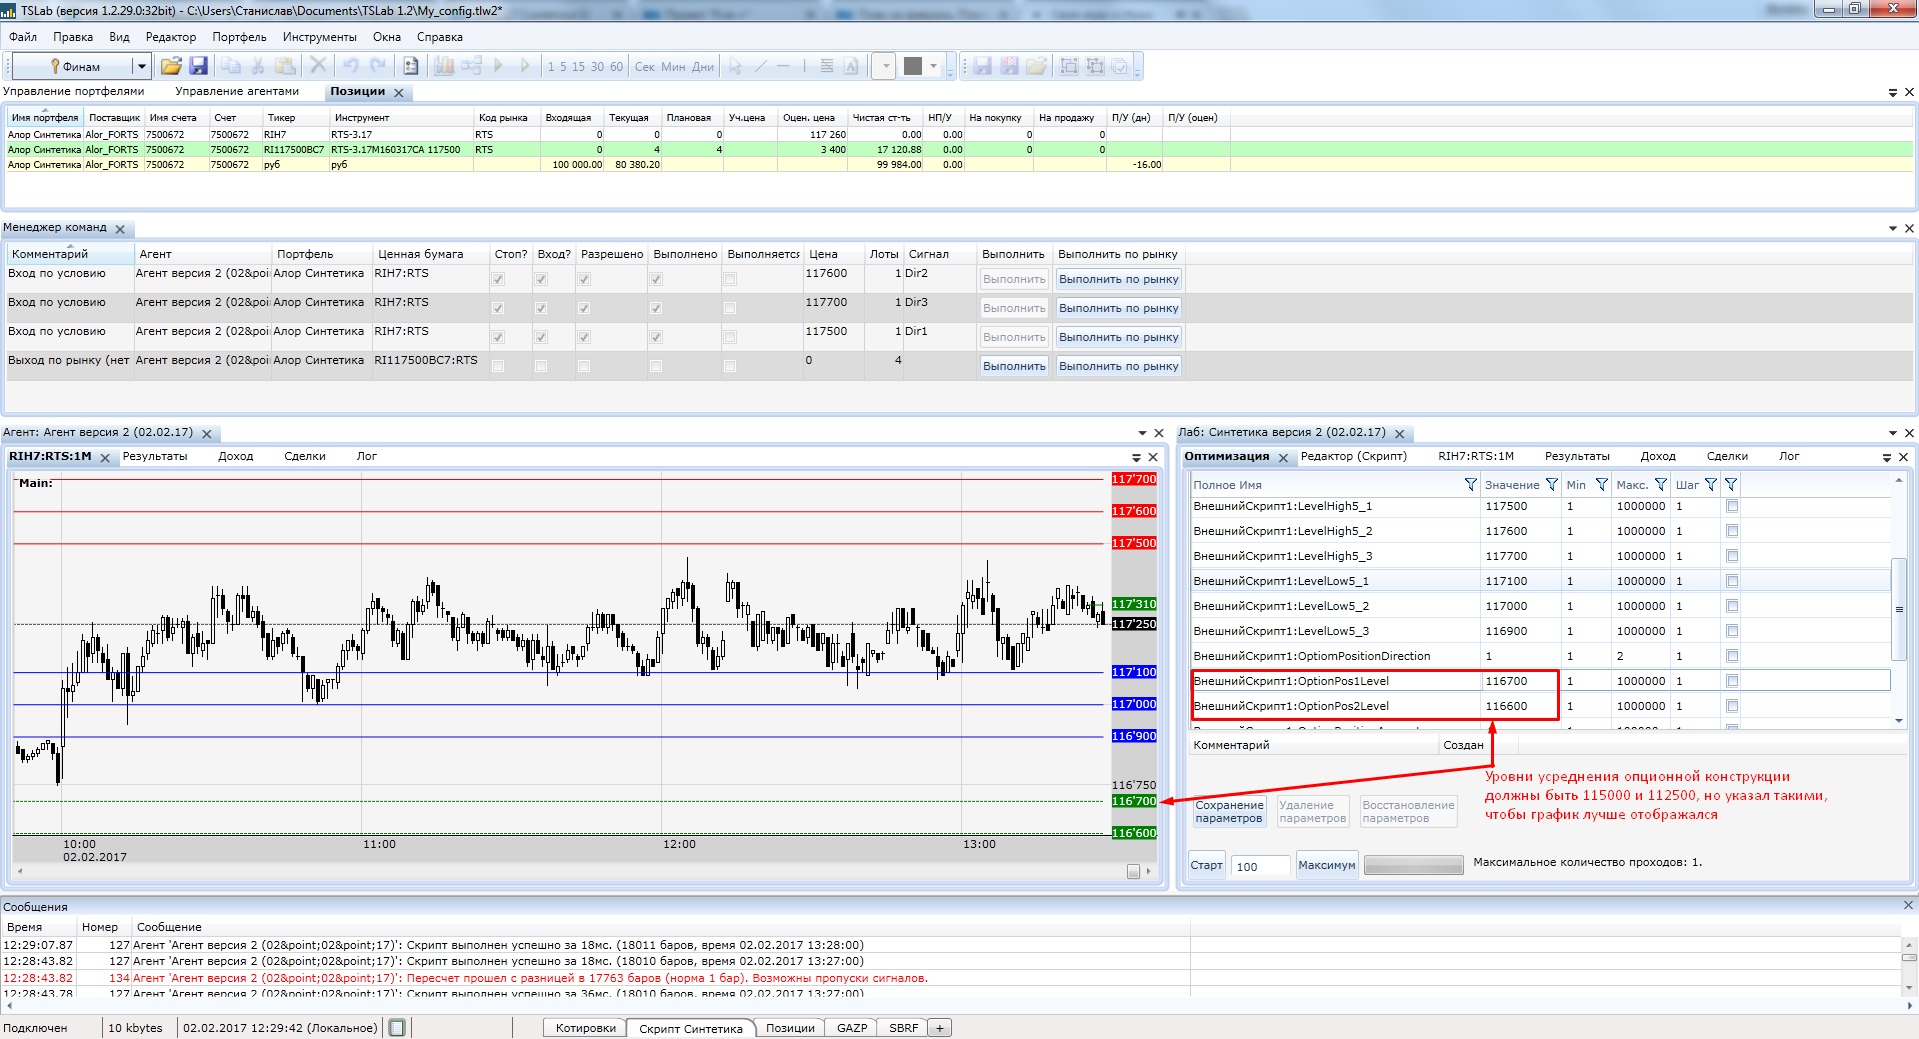Image resolution: width=1919 pixels, height=1039 pixels.
Task: Click the blue floppy disk save icon
Action: click(198, 66)
